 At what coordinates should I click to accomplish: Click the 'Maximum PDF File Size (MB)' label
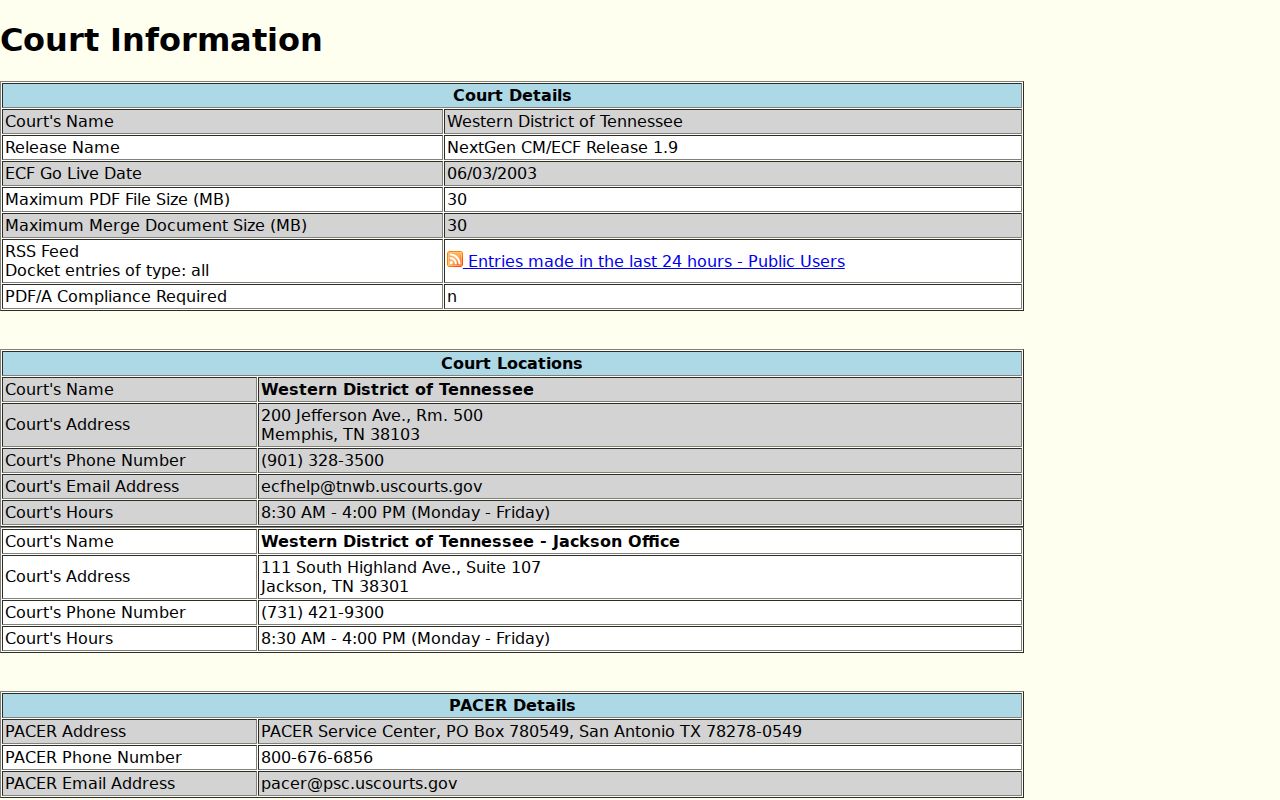tap(118, 199)
